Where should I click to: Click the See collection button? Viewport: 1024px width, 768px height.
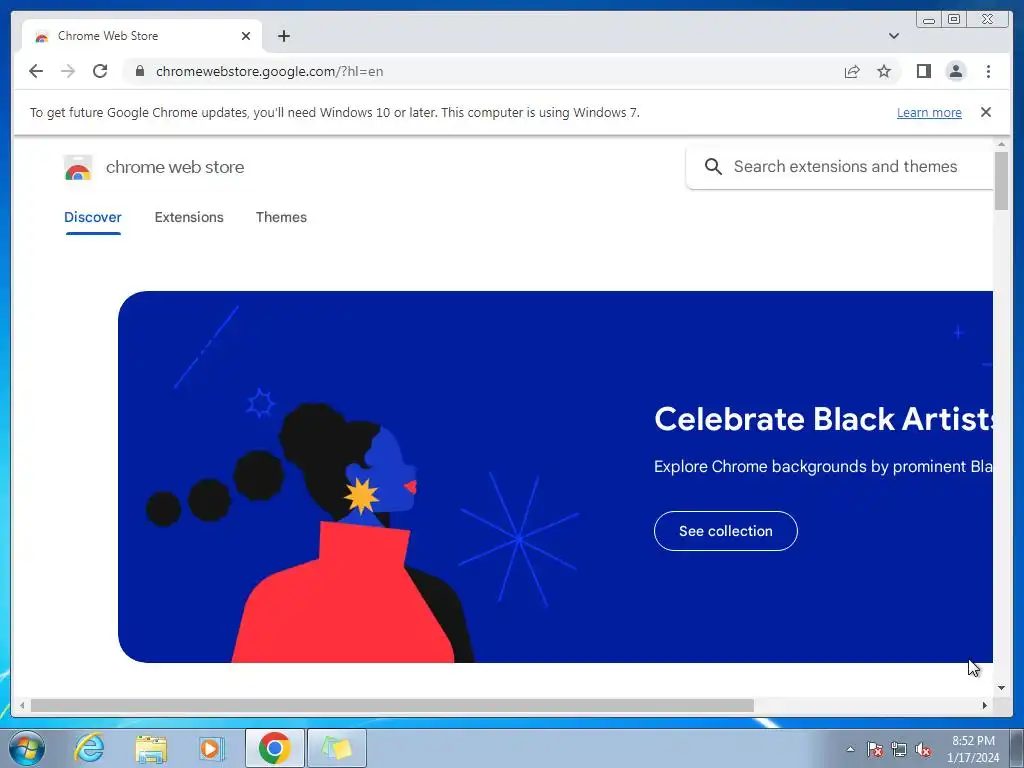pyautogui.click(x=726, y=531)
